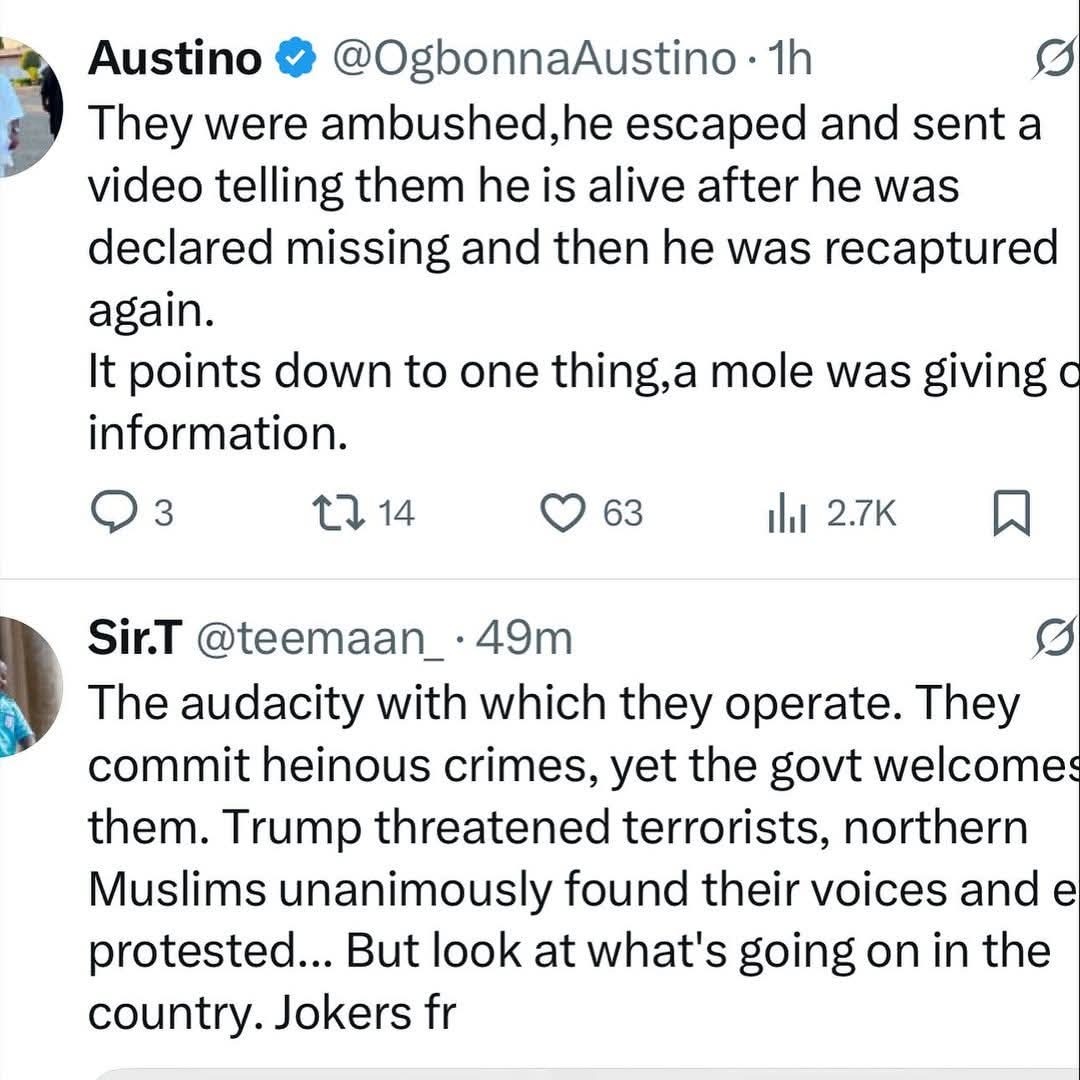
Task: Open view analytics bar-chart icon
Action: (787, 516)
